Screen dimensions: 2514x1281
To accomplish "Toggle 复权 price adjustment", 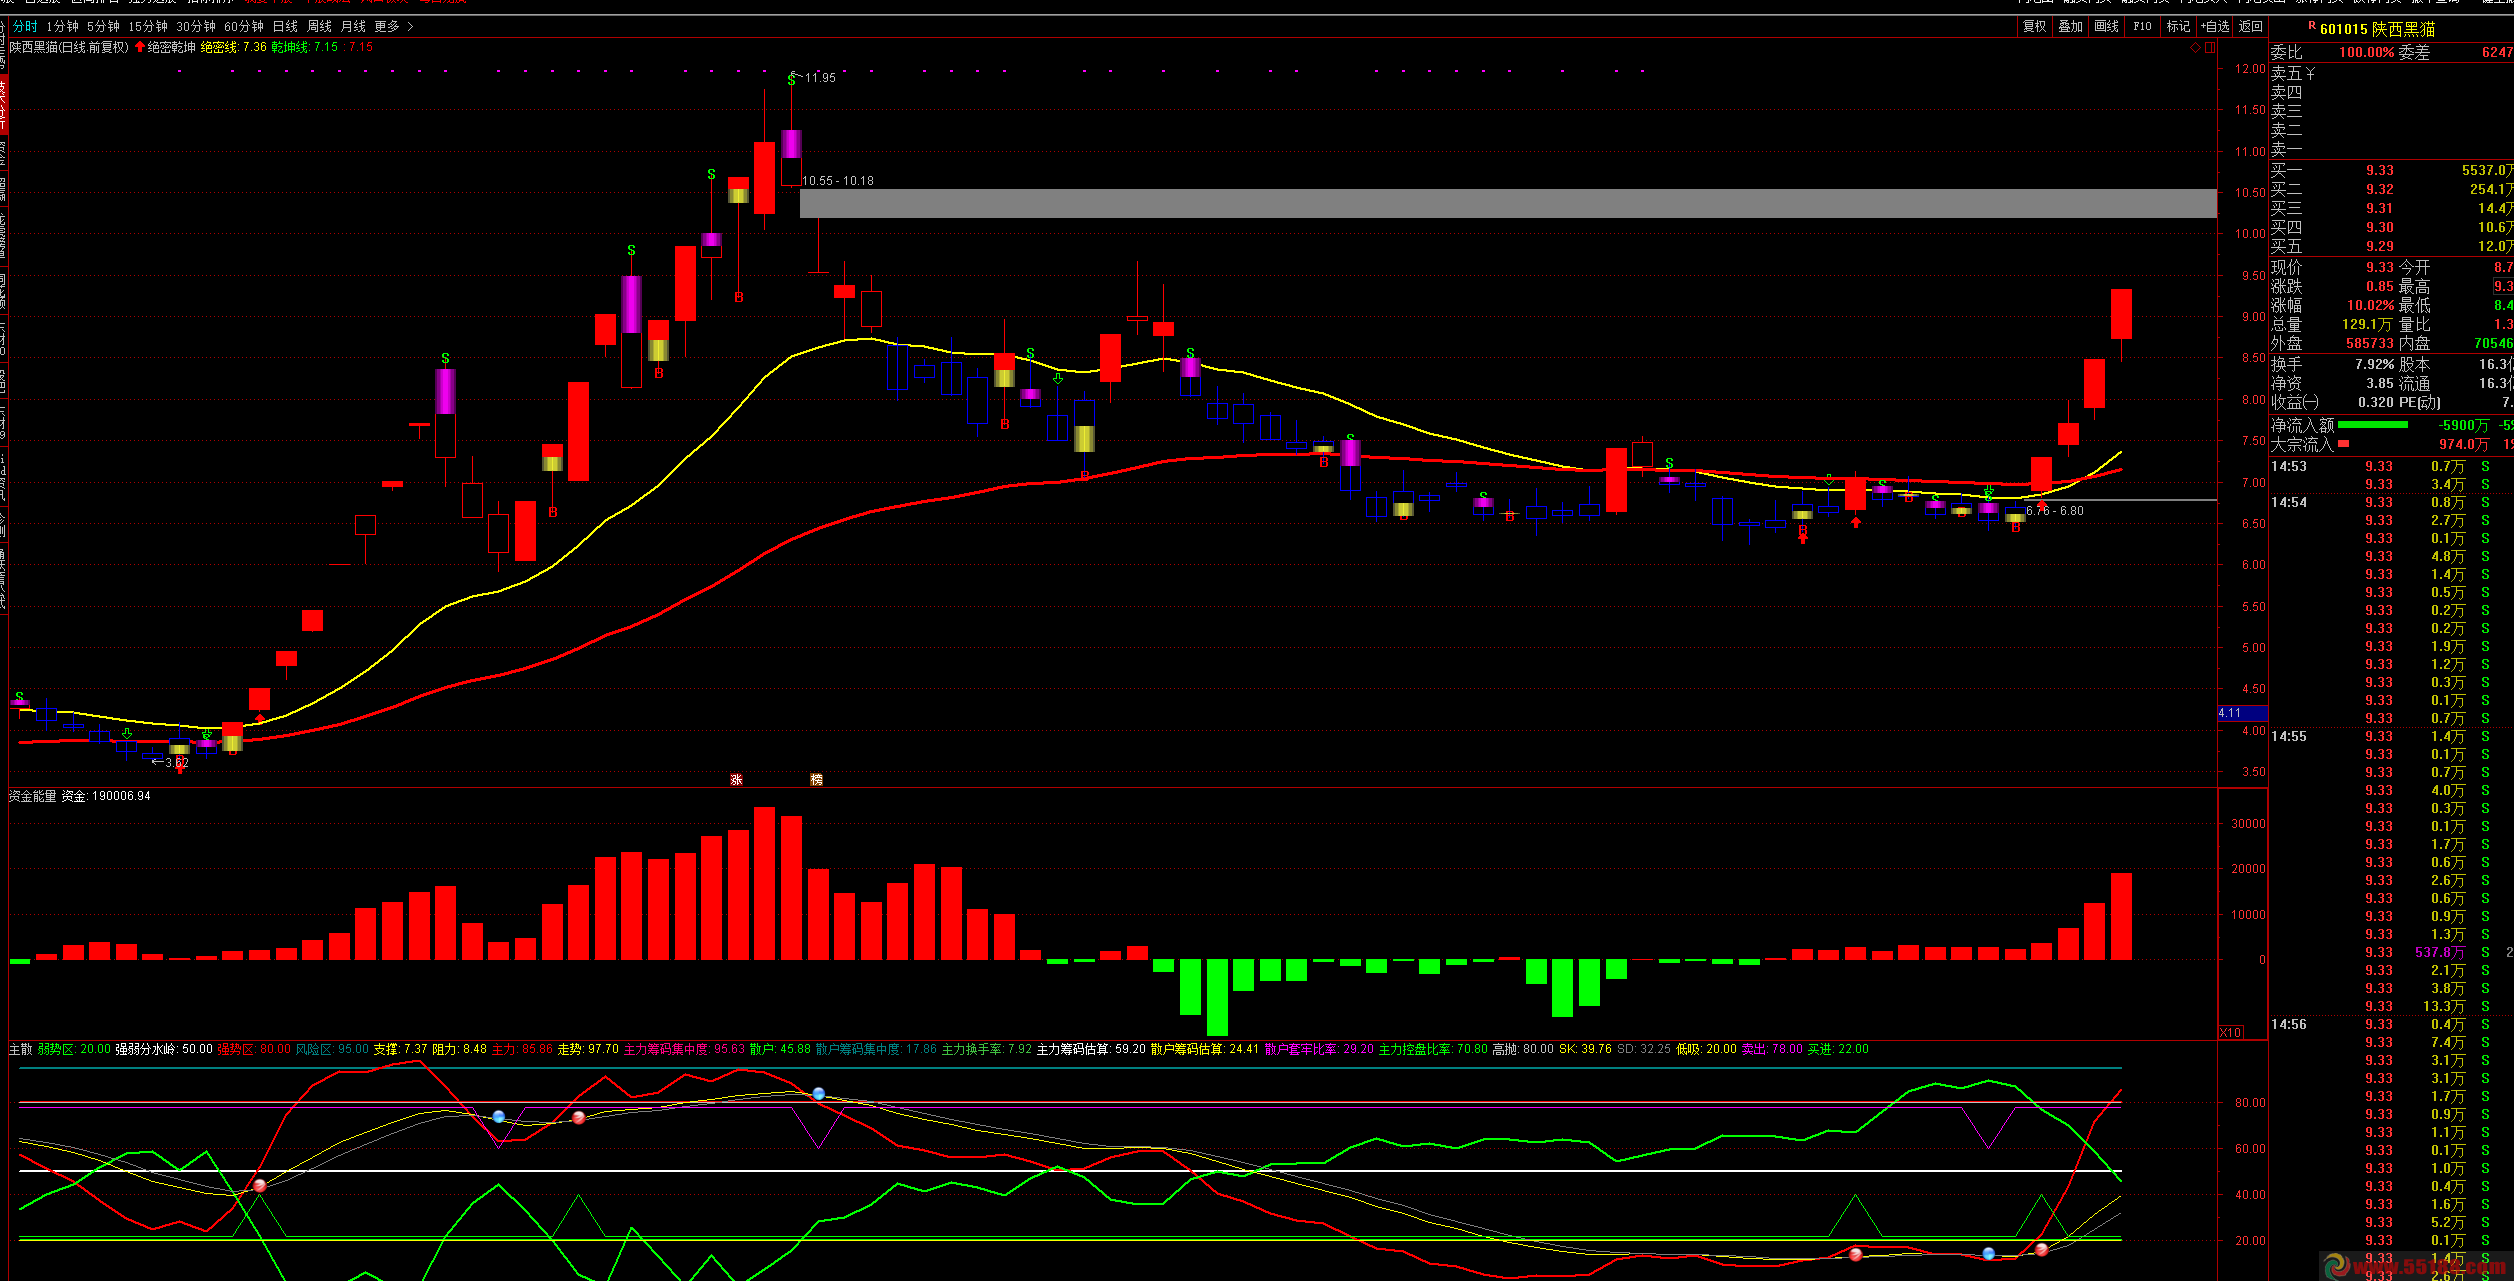I will click(2034, 26).
